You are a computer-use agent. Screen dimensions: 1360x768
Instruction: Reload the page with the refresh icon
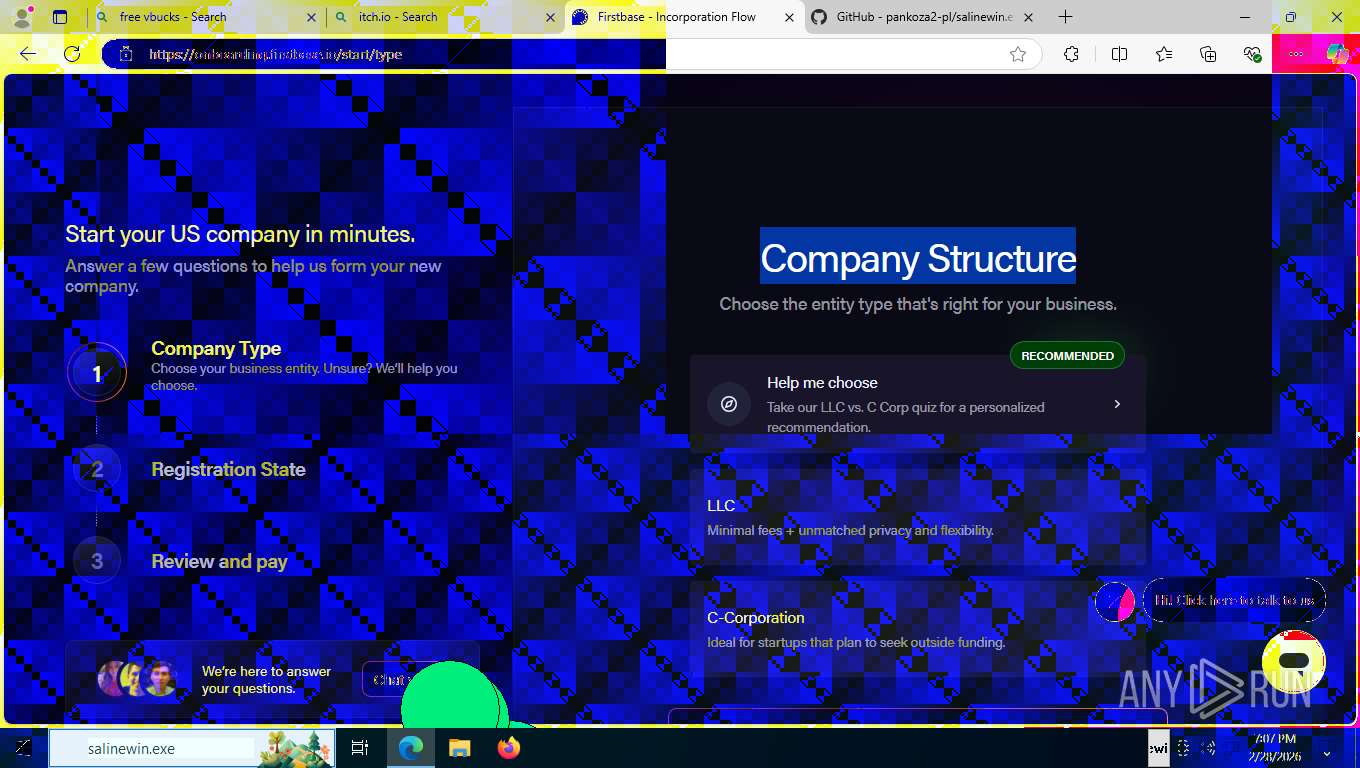click(72, 54)
